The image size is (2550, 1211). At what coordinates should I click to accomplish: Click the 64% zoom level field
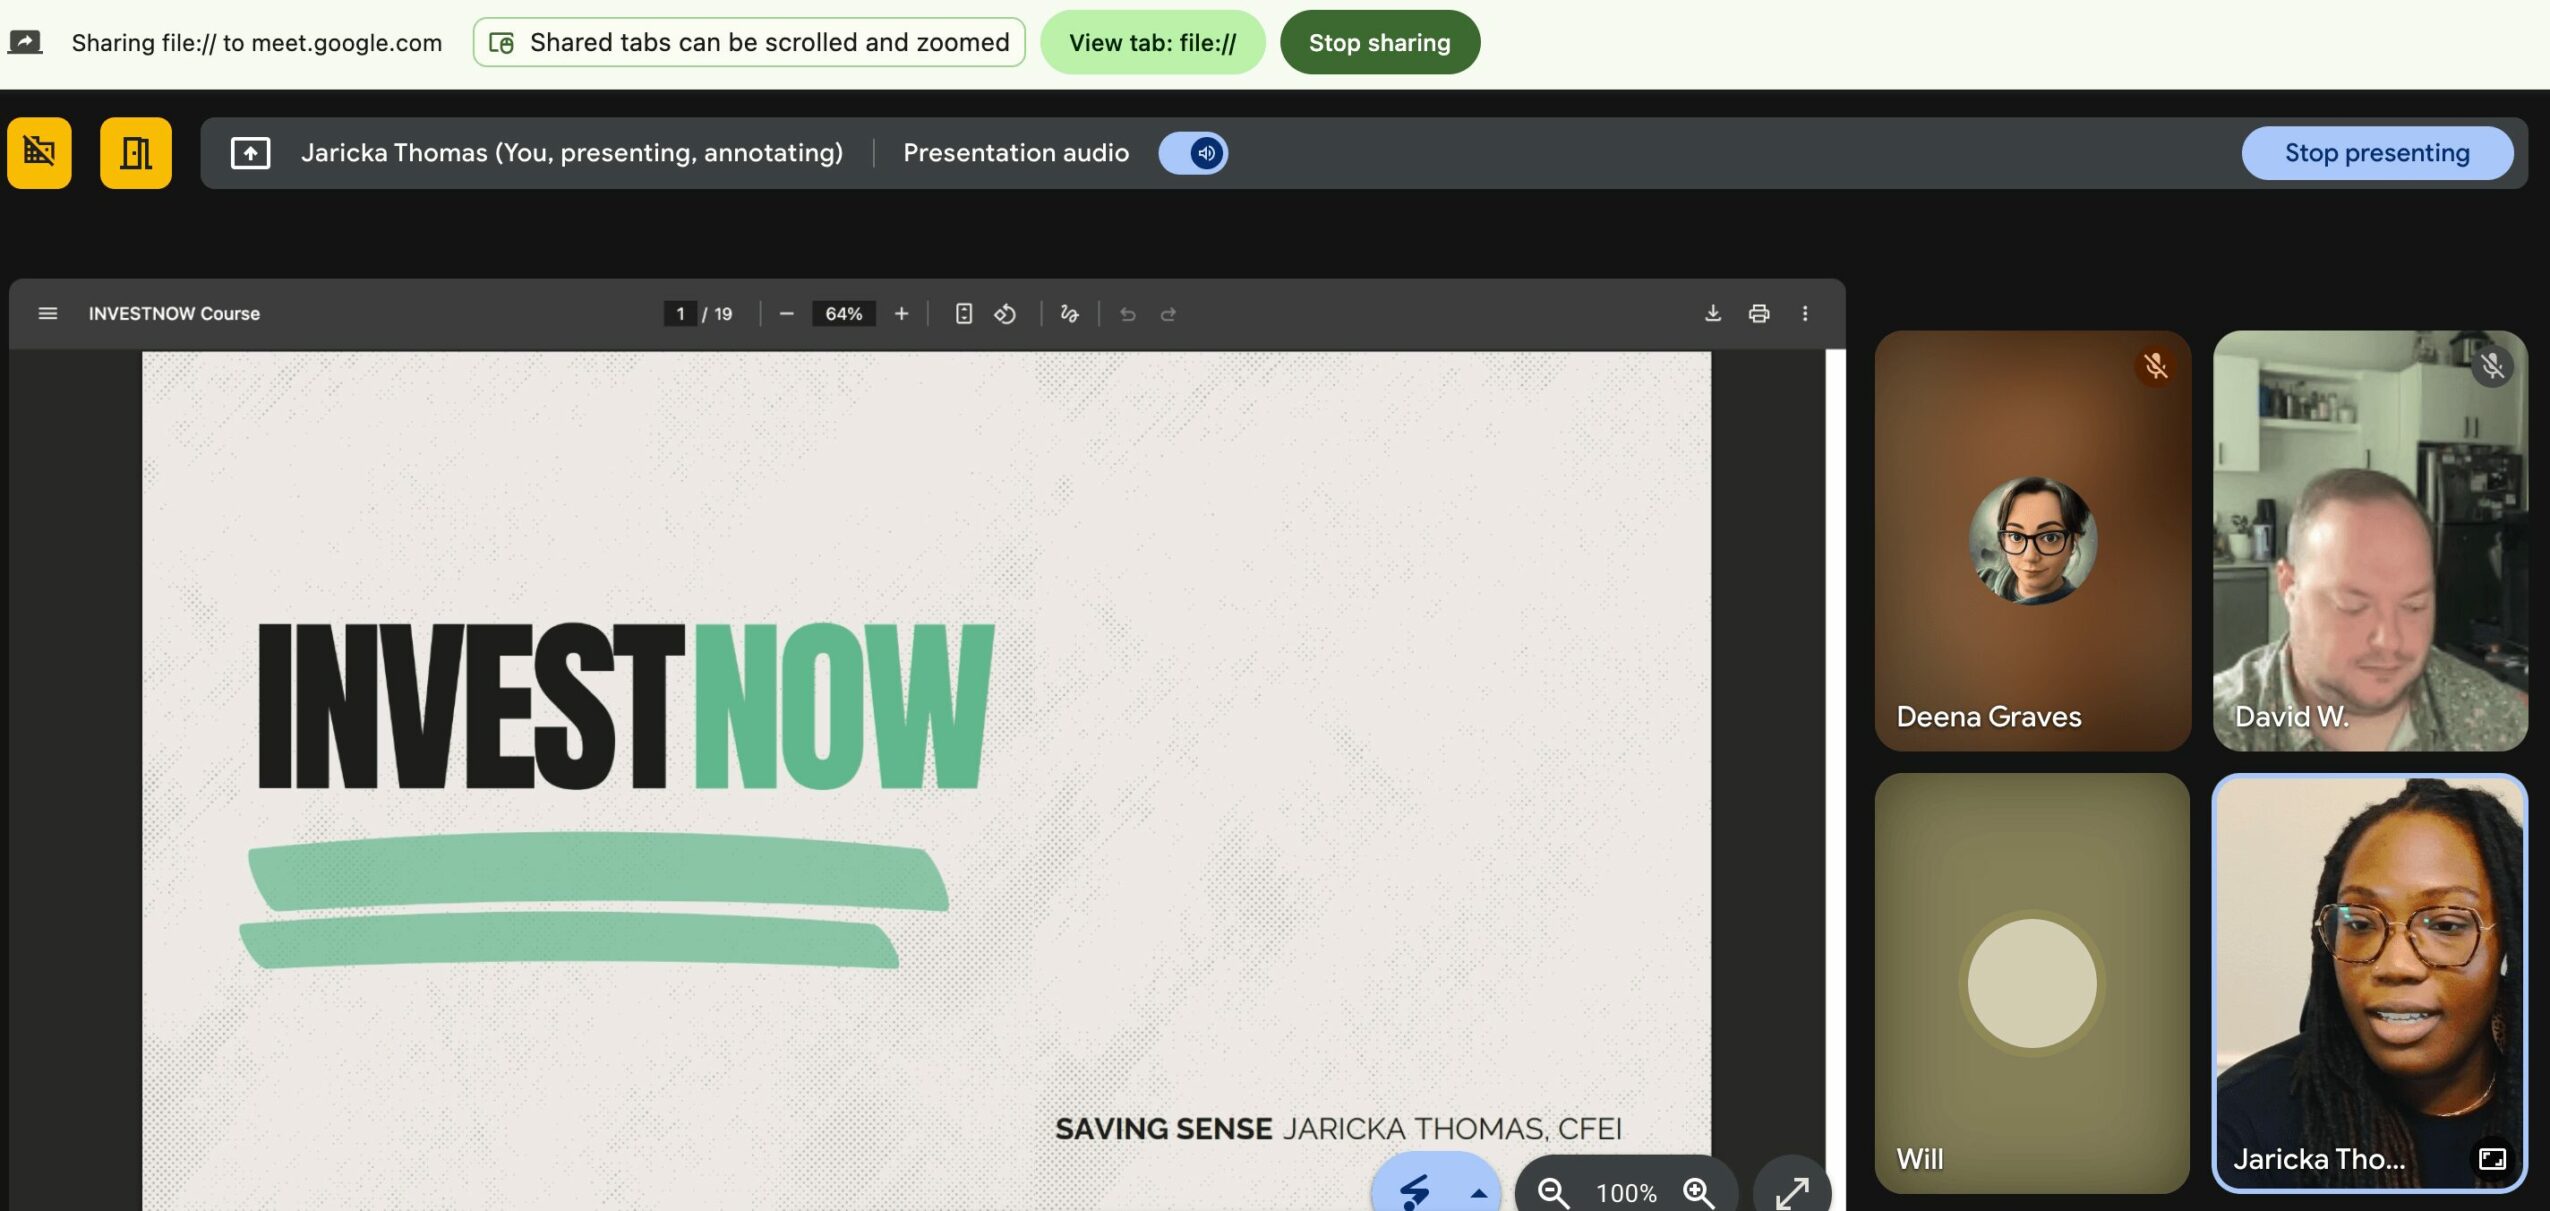tap(843, 314)
